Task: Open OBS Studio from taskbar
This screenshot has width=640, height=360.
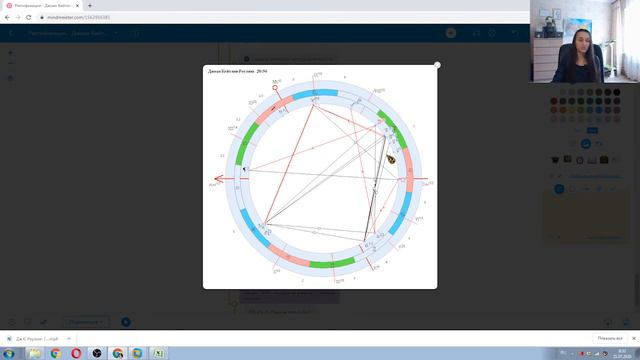Action: click(97, 353)
